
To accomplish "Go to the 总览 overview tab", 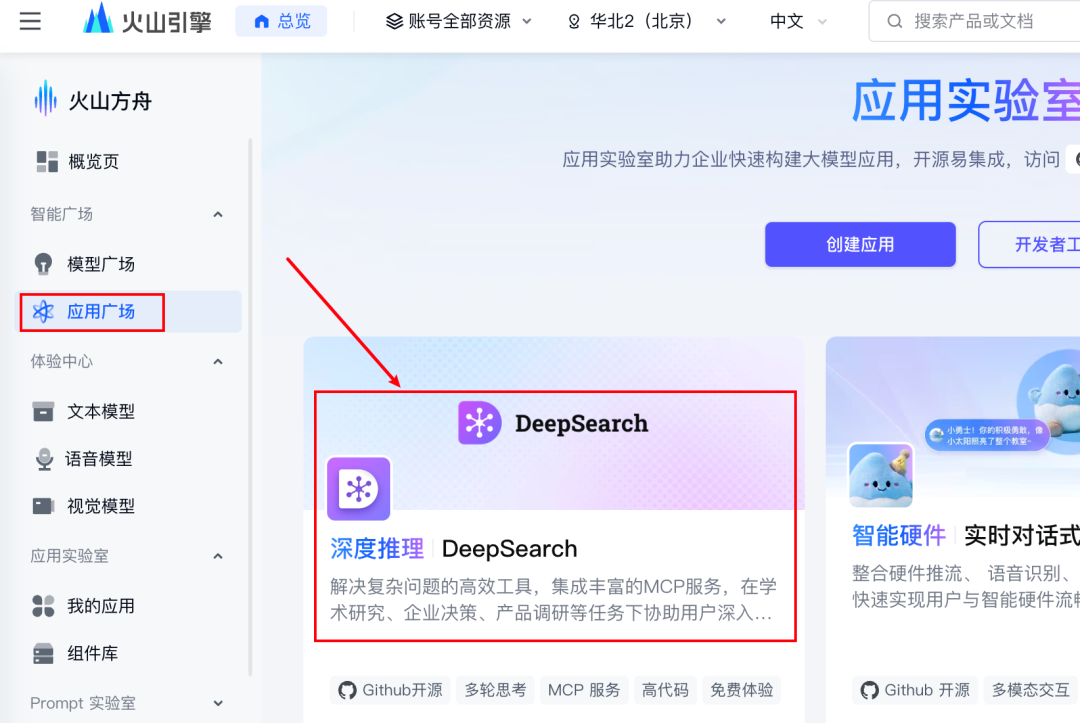I will click(281, 21).
